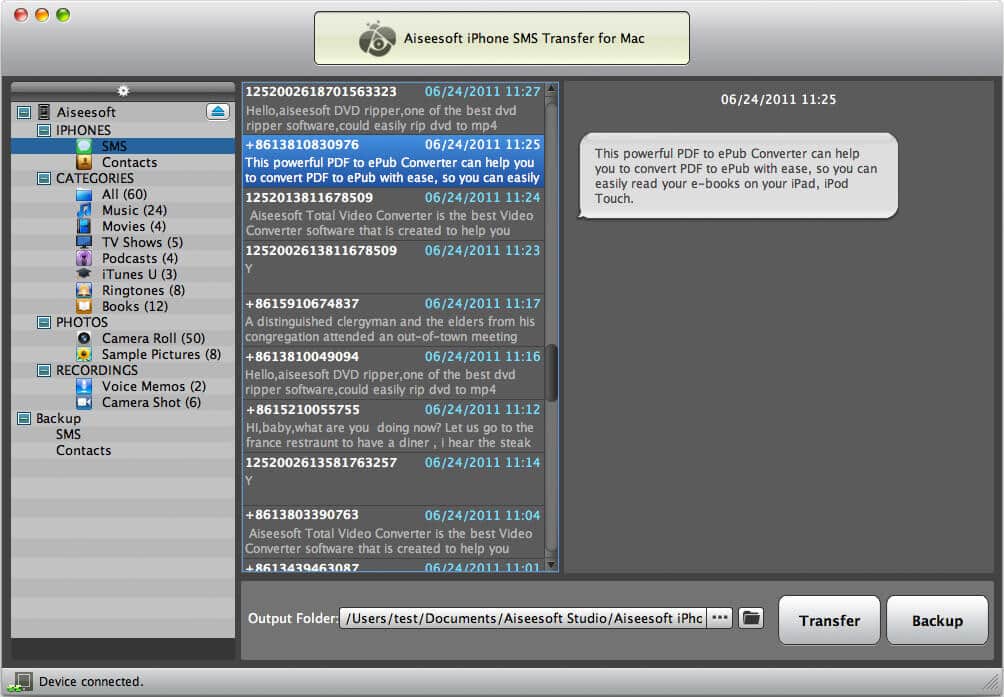Click the Contacts address book icon under IPHONES
The image size is (1004, 697).
84,162
